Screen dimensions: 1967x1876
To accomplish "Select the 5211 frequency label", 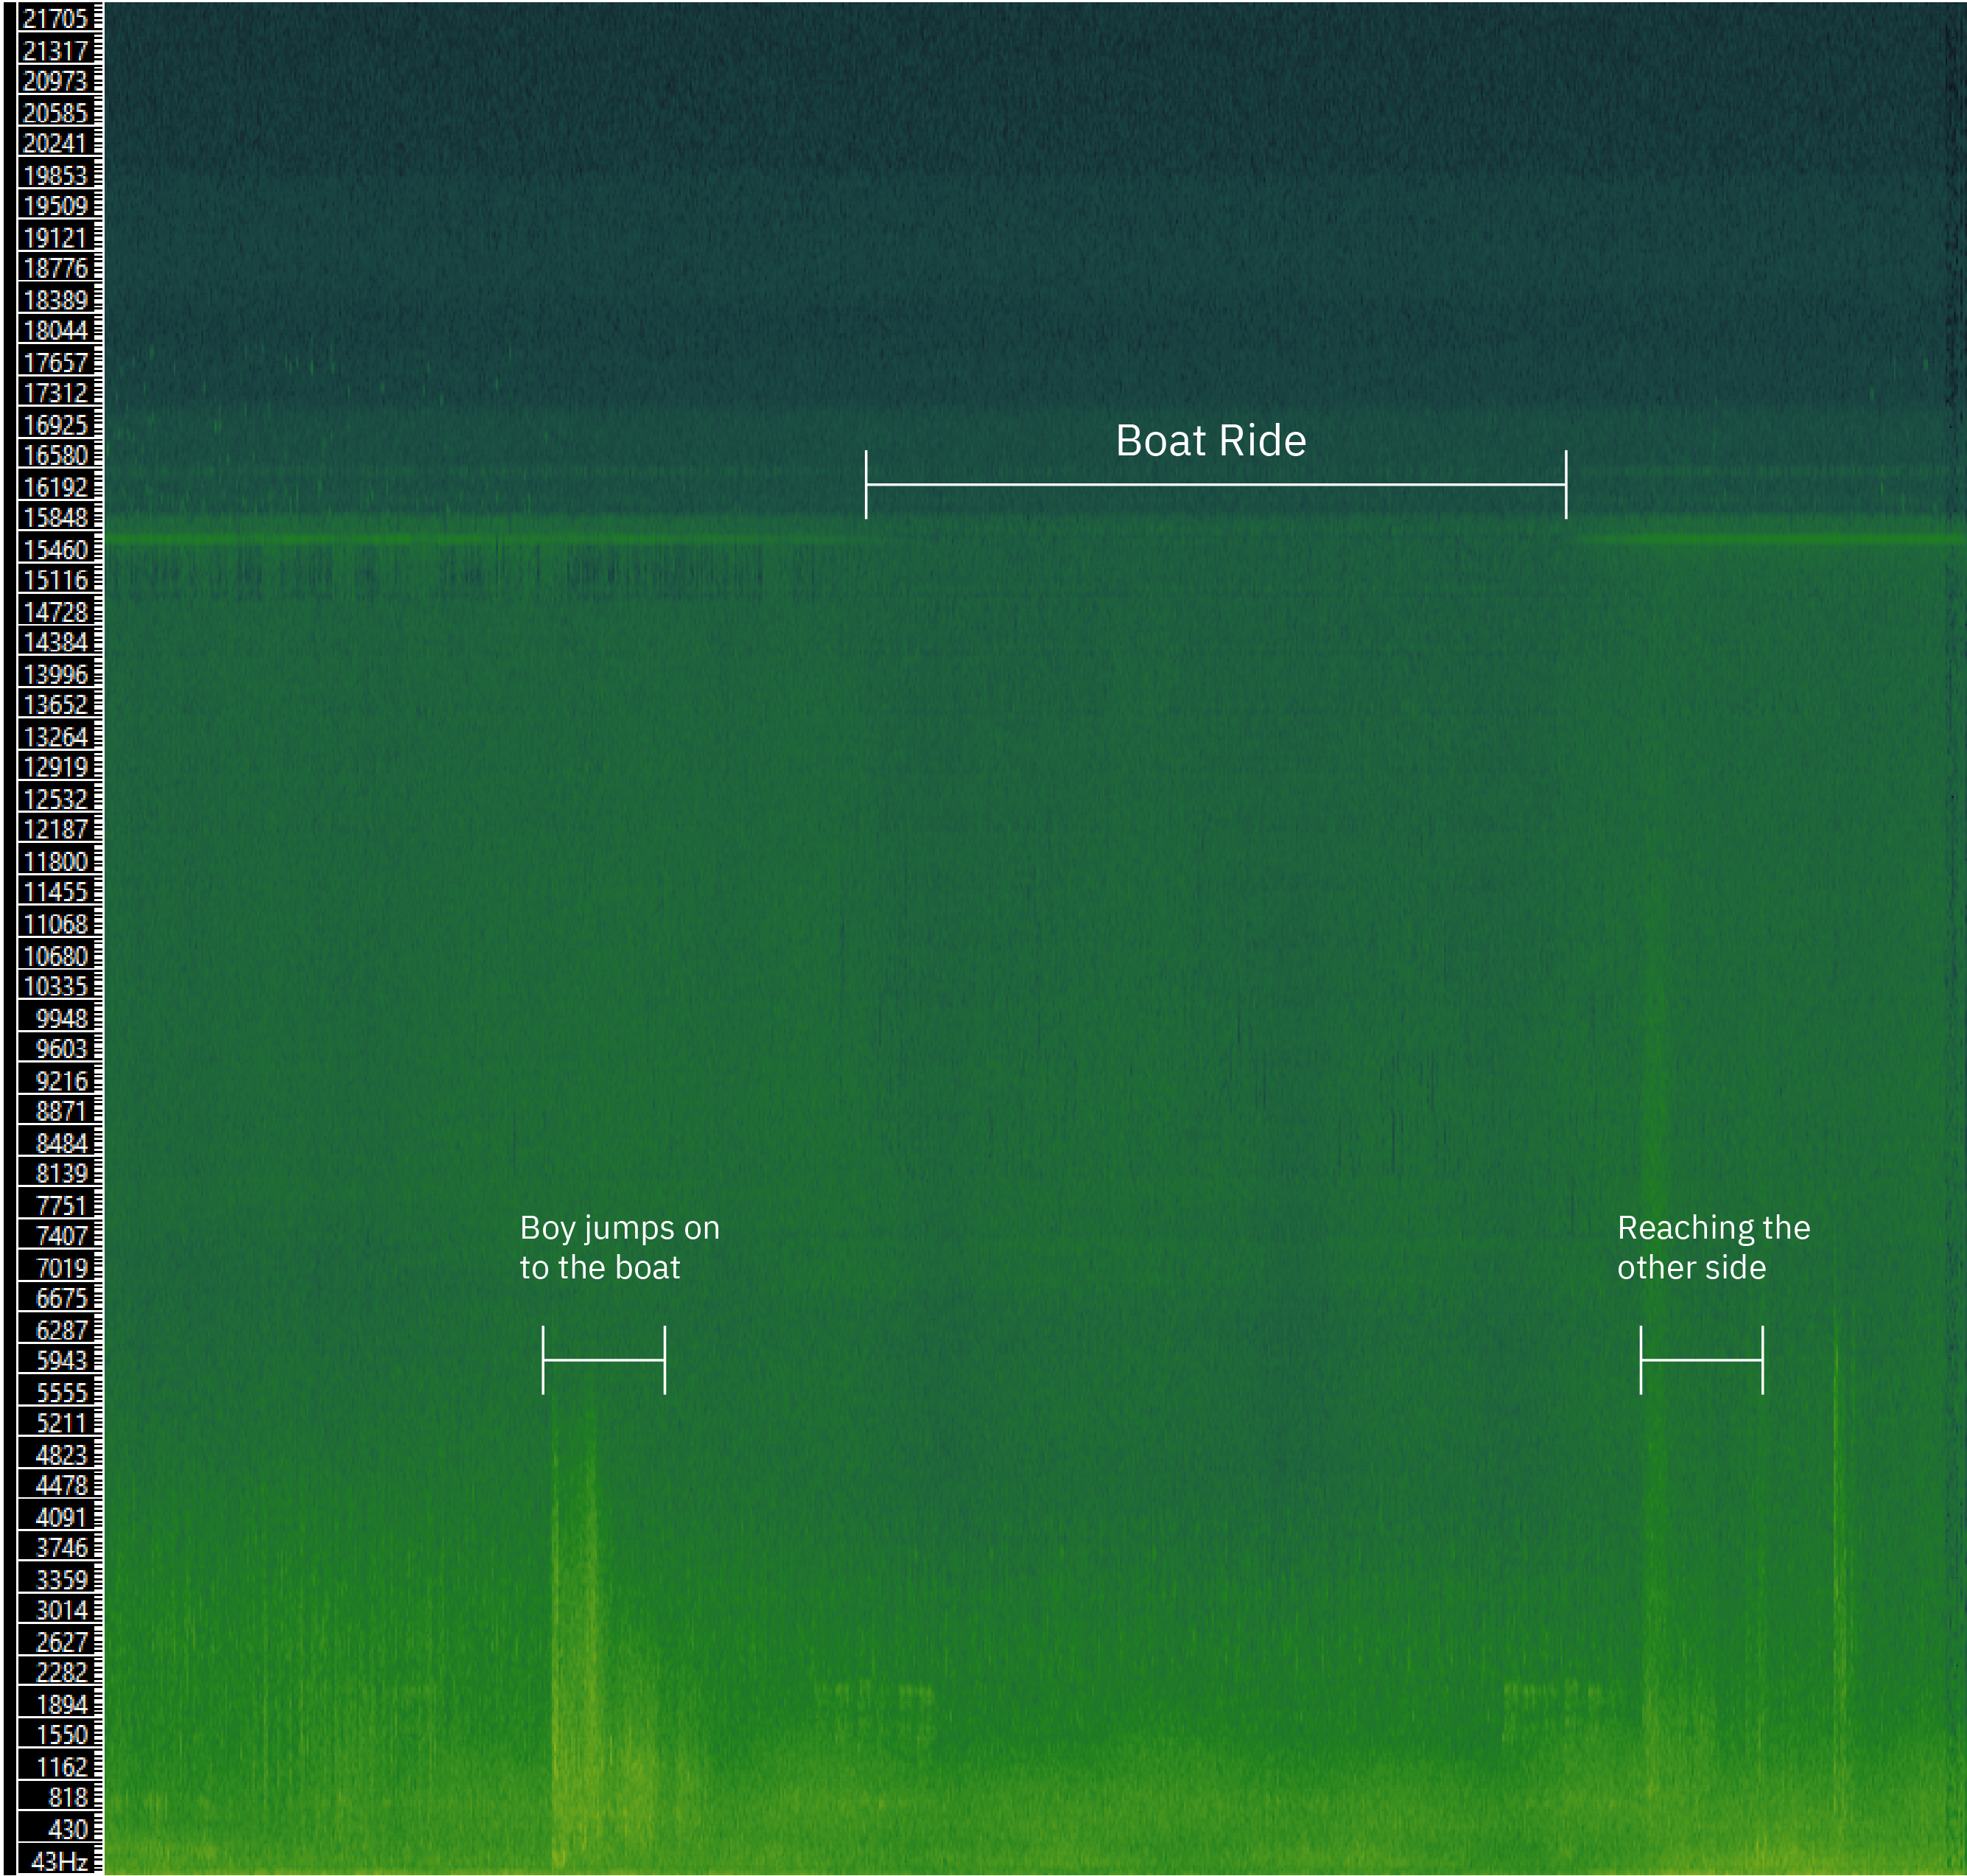I will 62,1423.
